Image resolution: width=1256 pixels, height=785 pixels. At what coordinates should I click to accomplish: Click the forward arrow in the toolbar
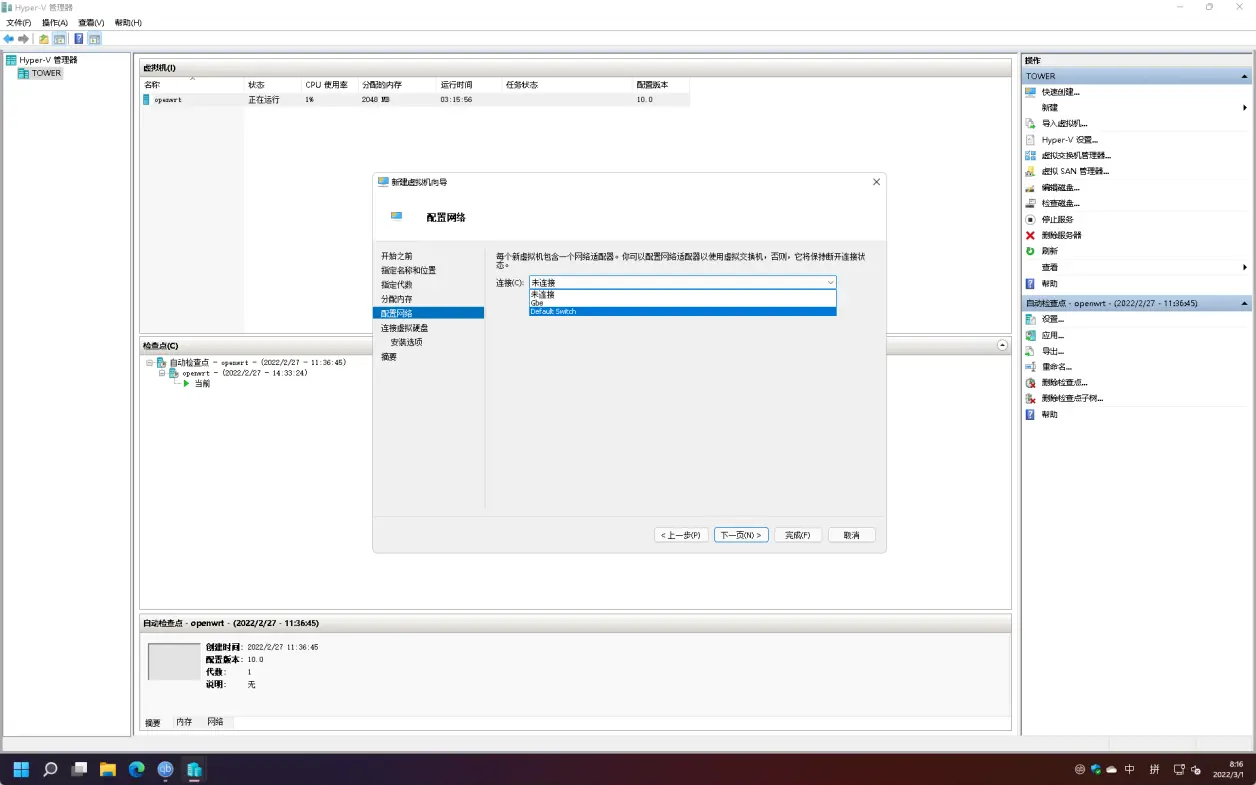(24, 39)
